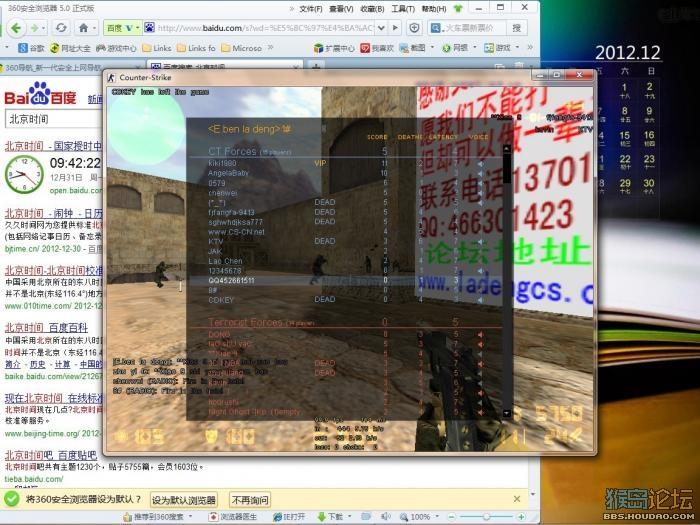Open 北京时间吧_百度贴吧 search result
700x525 pixels.
coord(50,455)
